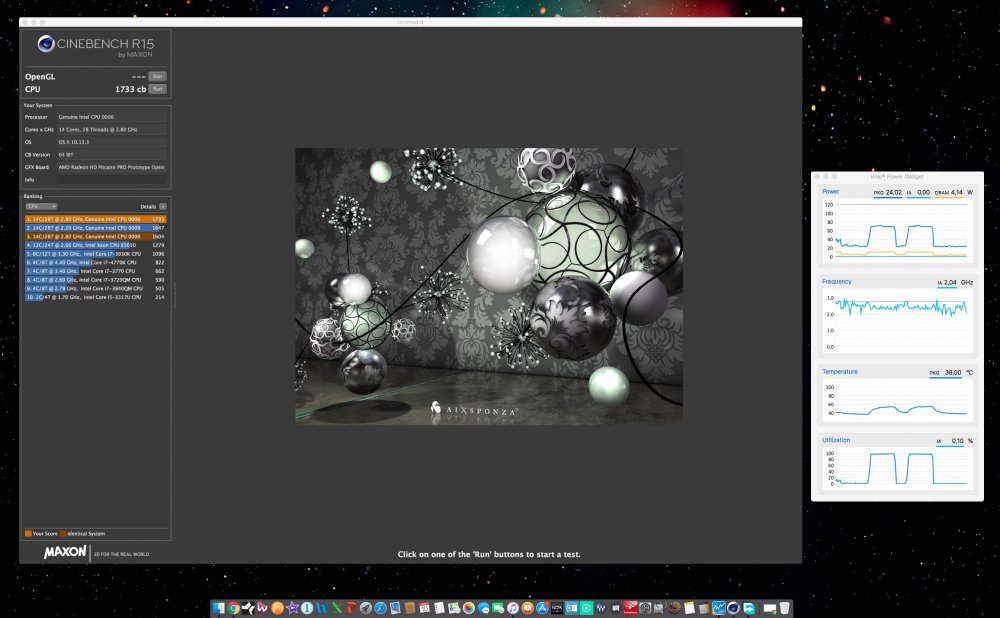Click the Frequency value '2,04' GHz
This screenshot has width=1000, height=618.
pos(950,283)
